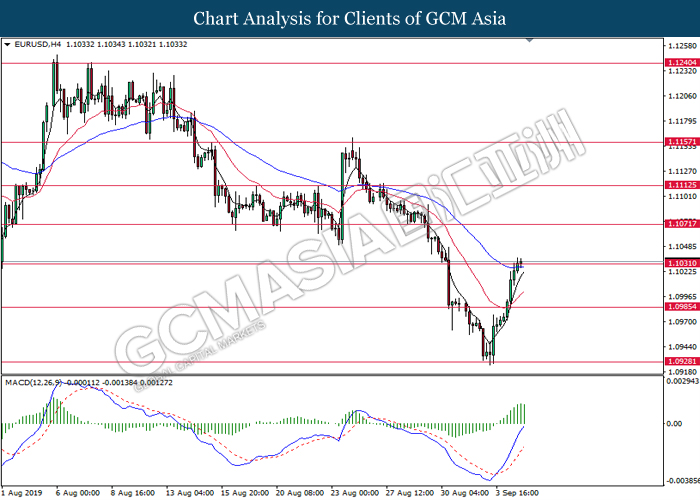
Task: Click the 20 Aug 08:00 time label
Action: click(x=300, y=493)
